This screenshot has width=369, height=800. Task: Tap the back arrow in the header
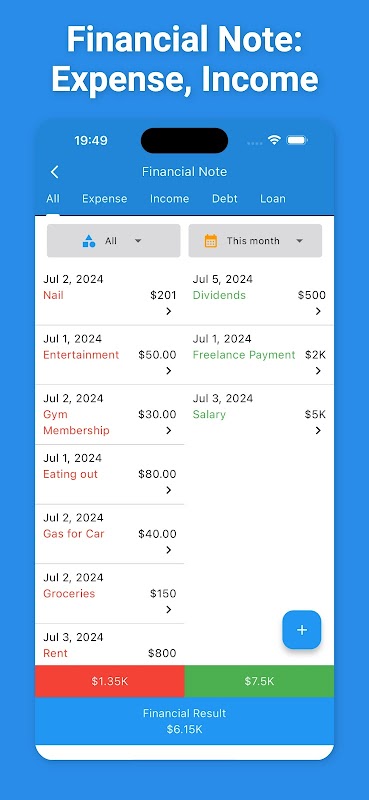click(55, 172)
